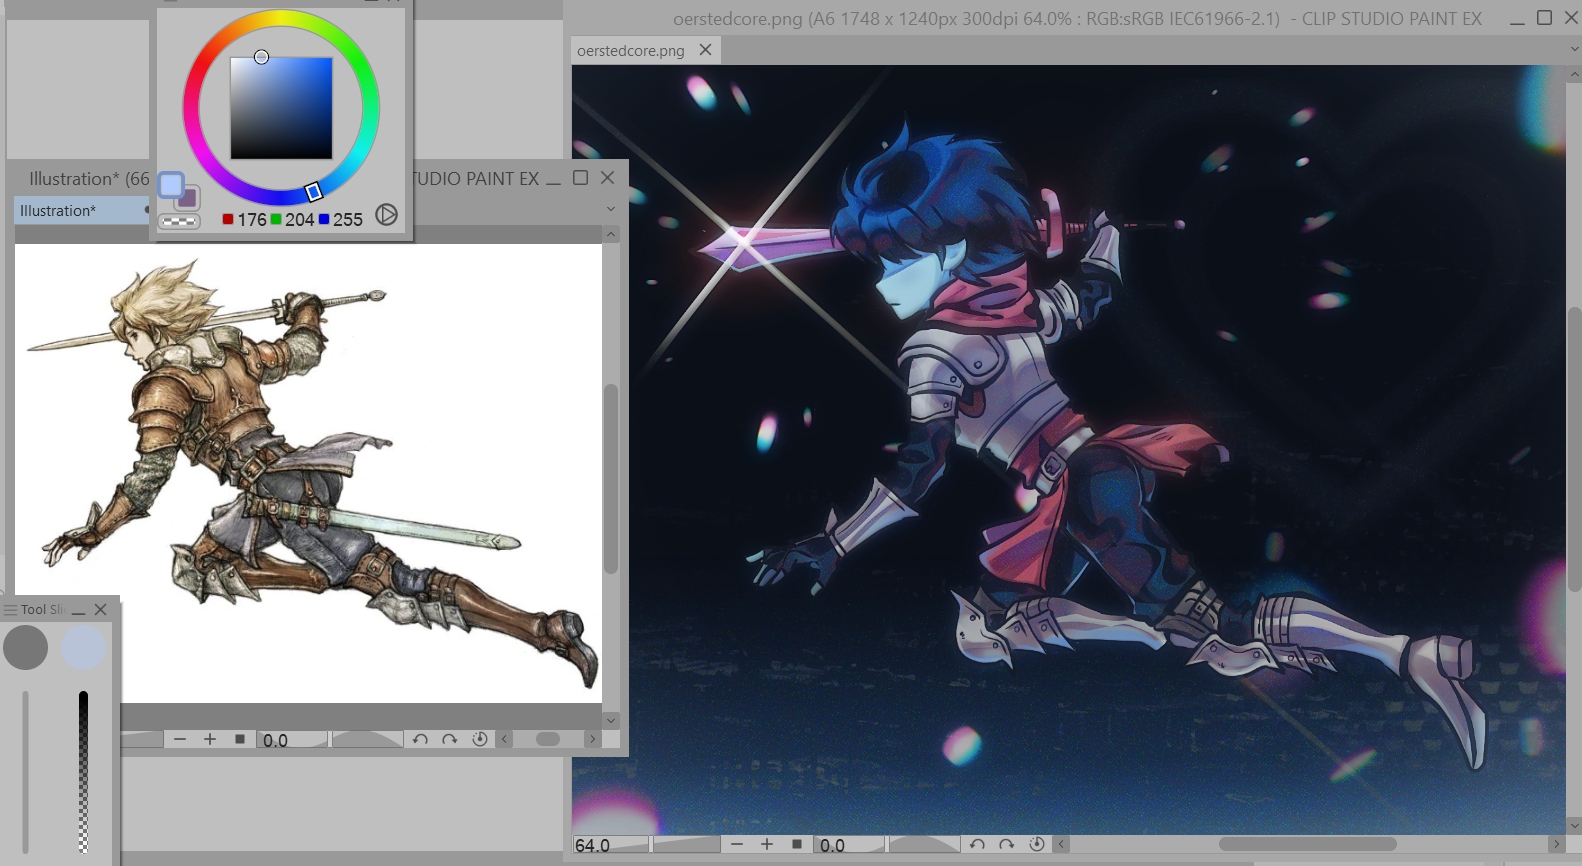The height and width of the screenshot is (866, 1582).
Task: Switch to the oerstedcore.png tab
Action: click(x=631, y=50)
